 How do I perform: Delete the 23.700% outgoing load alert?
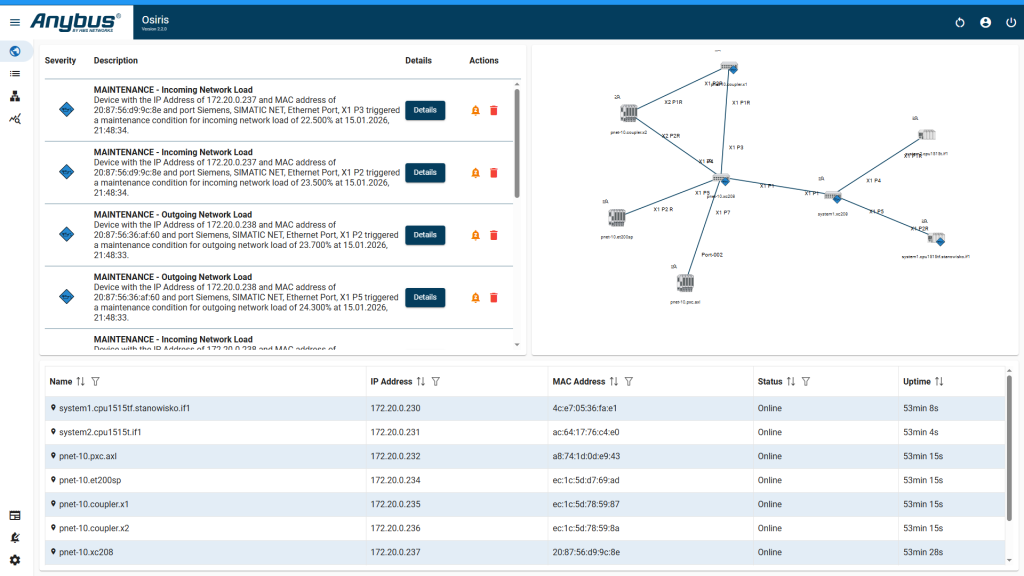coord(494,235)
